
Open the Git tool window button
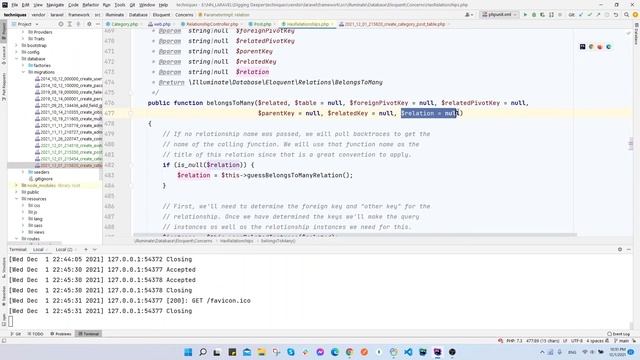point(16,334)
